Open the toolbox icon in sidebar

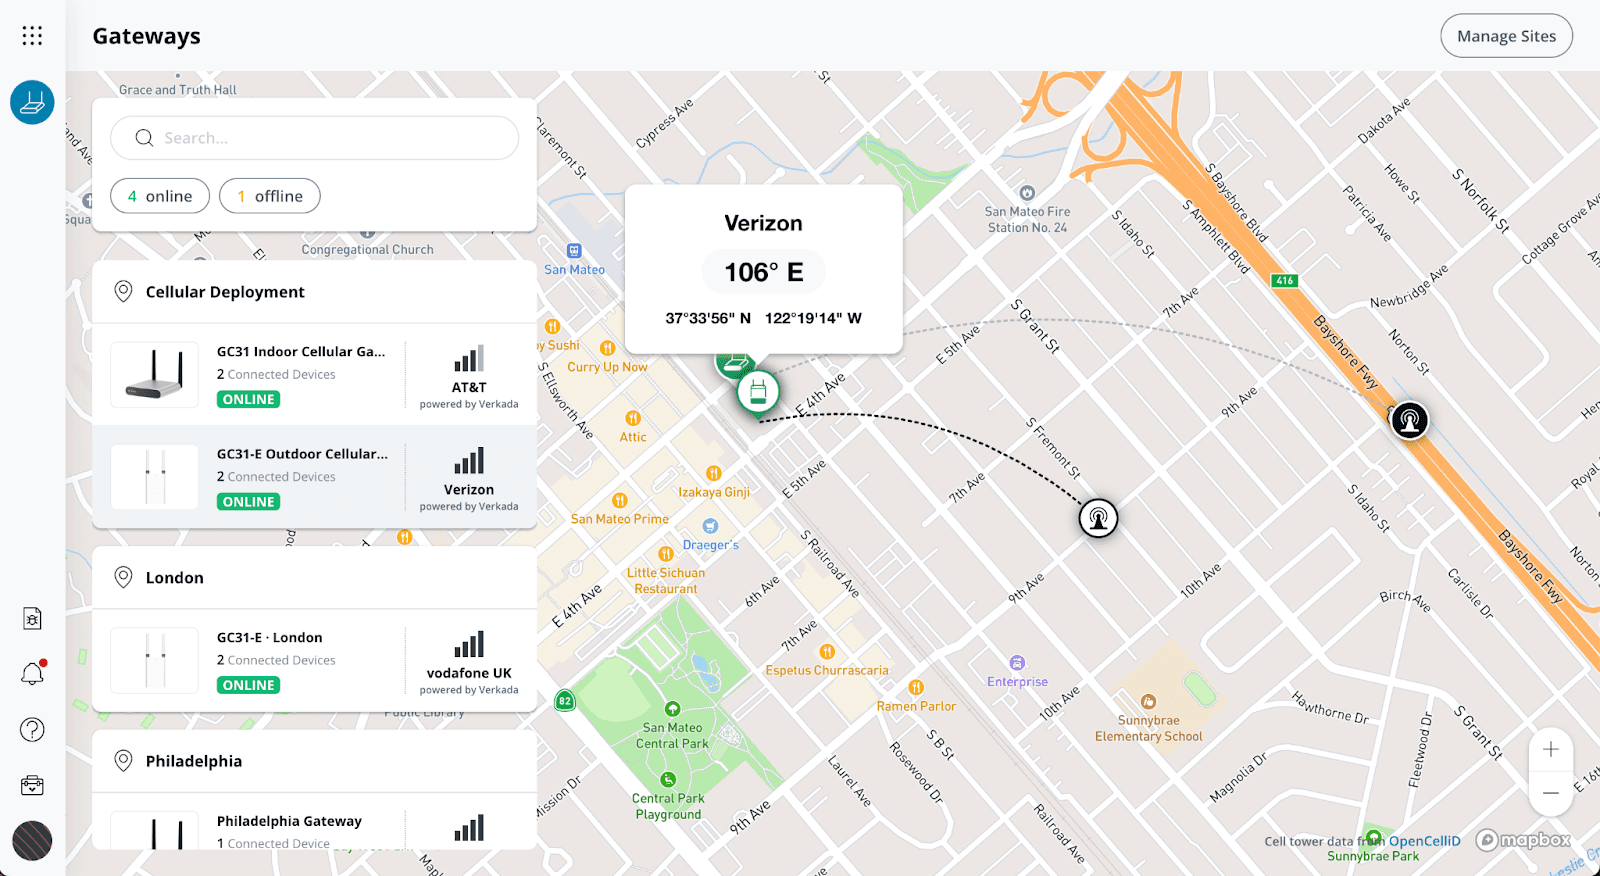32,786
